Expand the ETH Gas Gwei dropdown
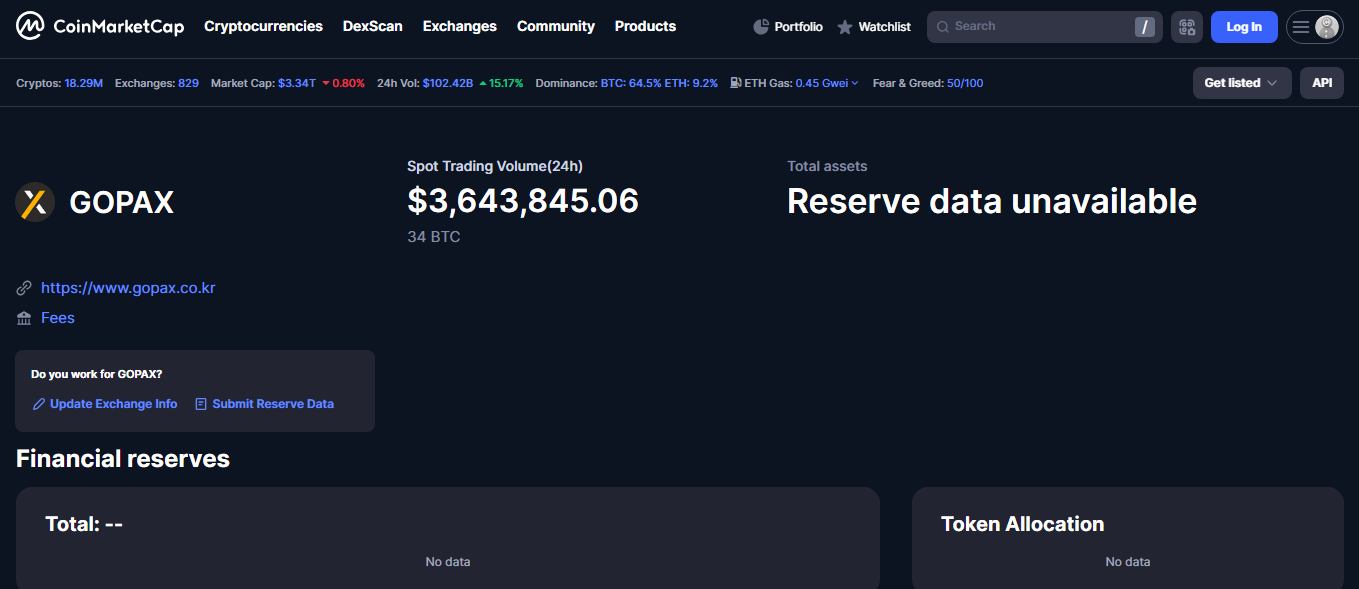1359x589 pixels. pyautogui.click(x=854, y=83)
